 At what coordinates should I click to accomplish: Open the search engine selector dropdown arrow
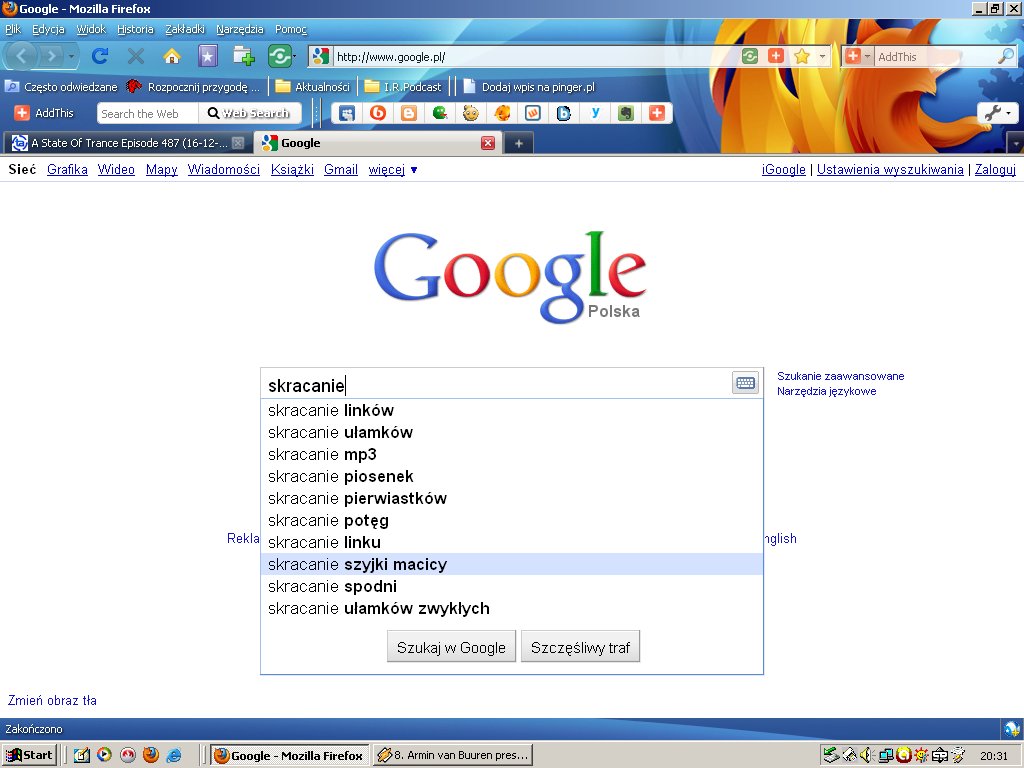(868, 57)
